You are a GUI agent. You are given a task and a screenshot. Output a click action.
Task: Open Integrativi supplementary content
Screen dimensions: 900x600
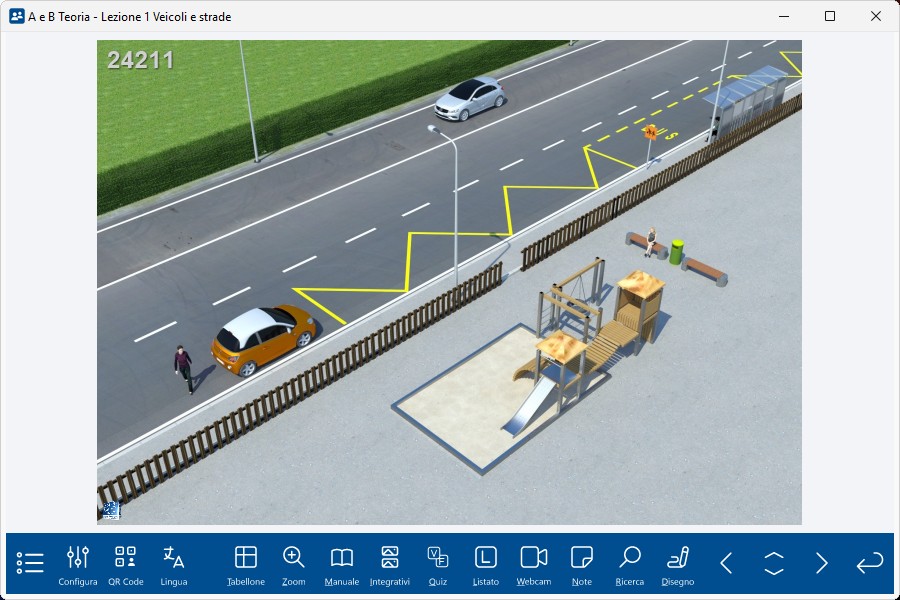(x=389, y=565)
